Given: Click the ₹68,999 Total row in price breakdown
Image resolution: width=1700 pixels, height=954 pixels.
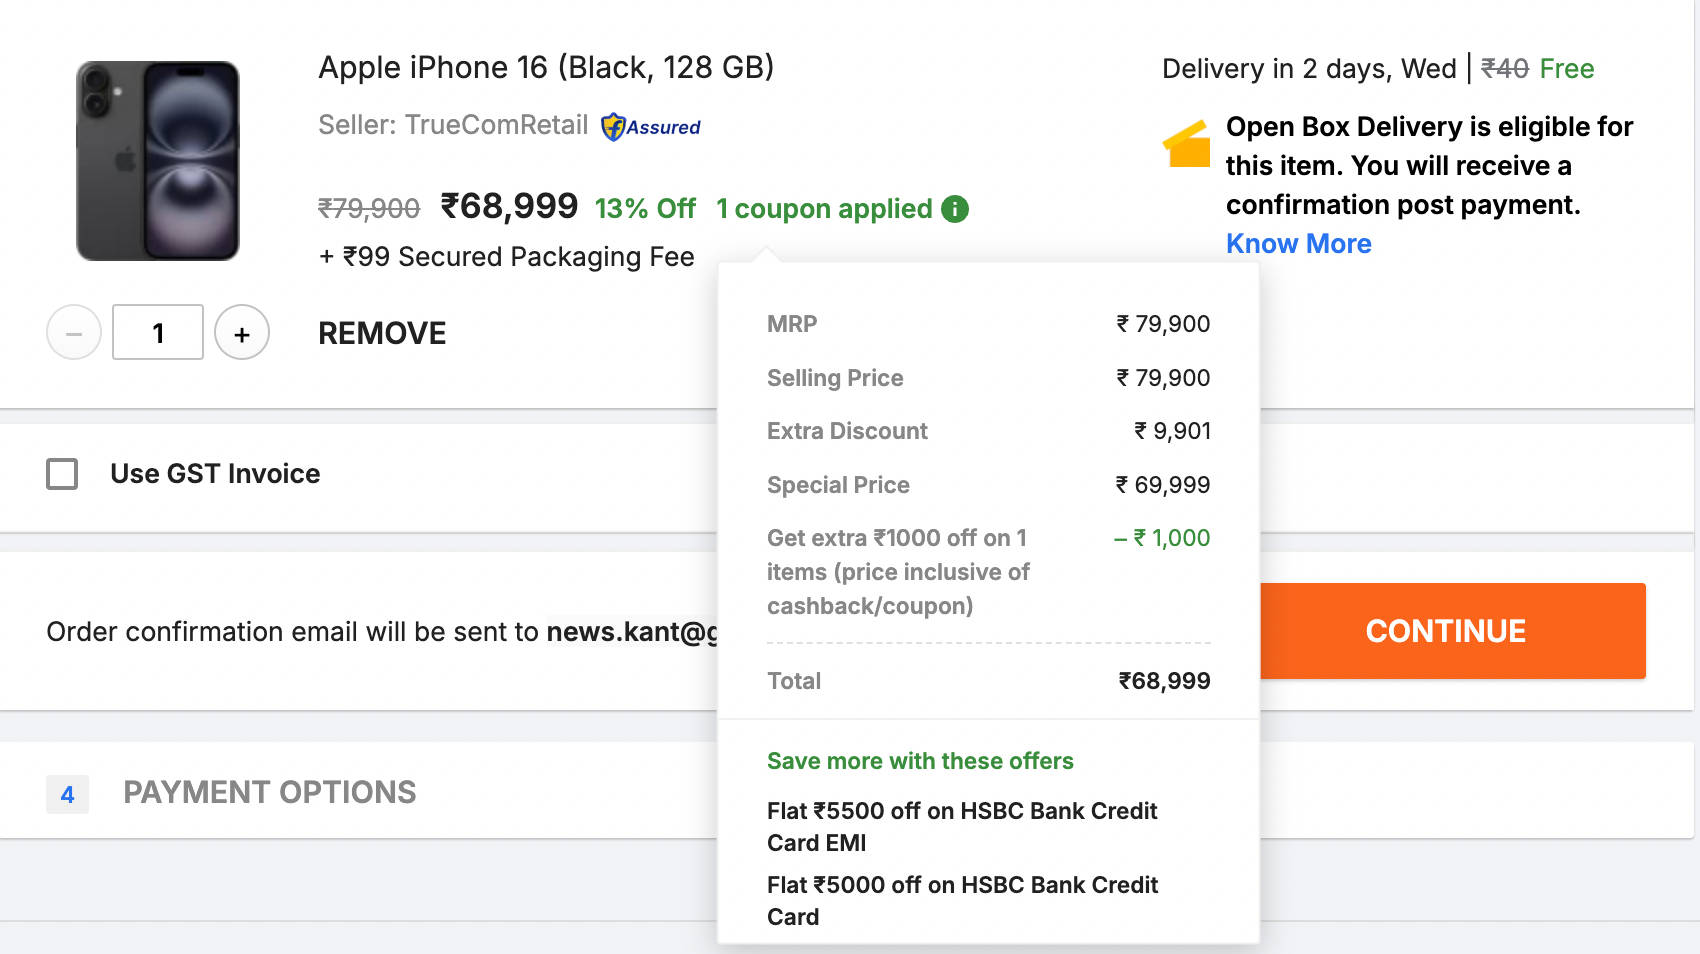Looking at the screenshot, I should (x=988, y=681).
